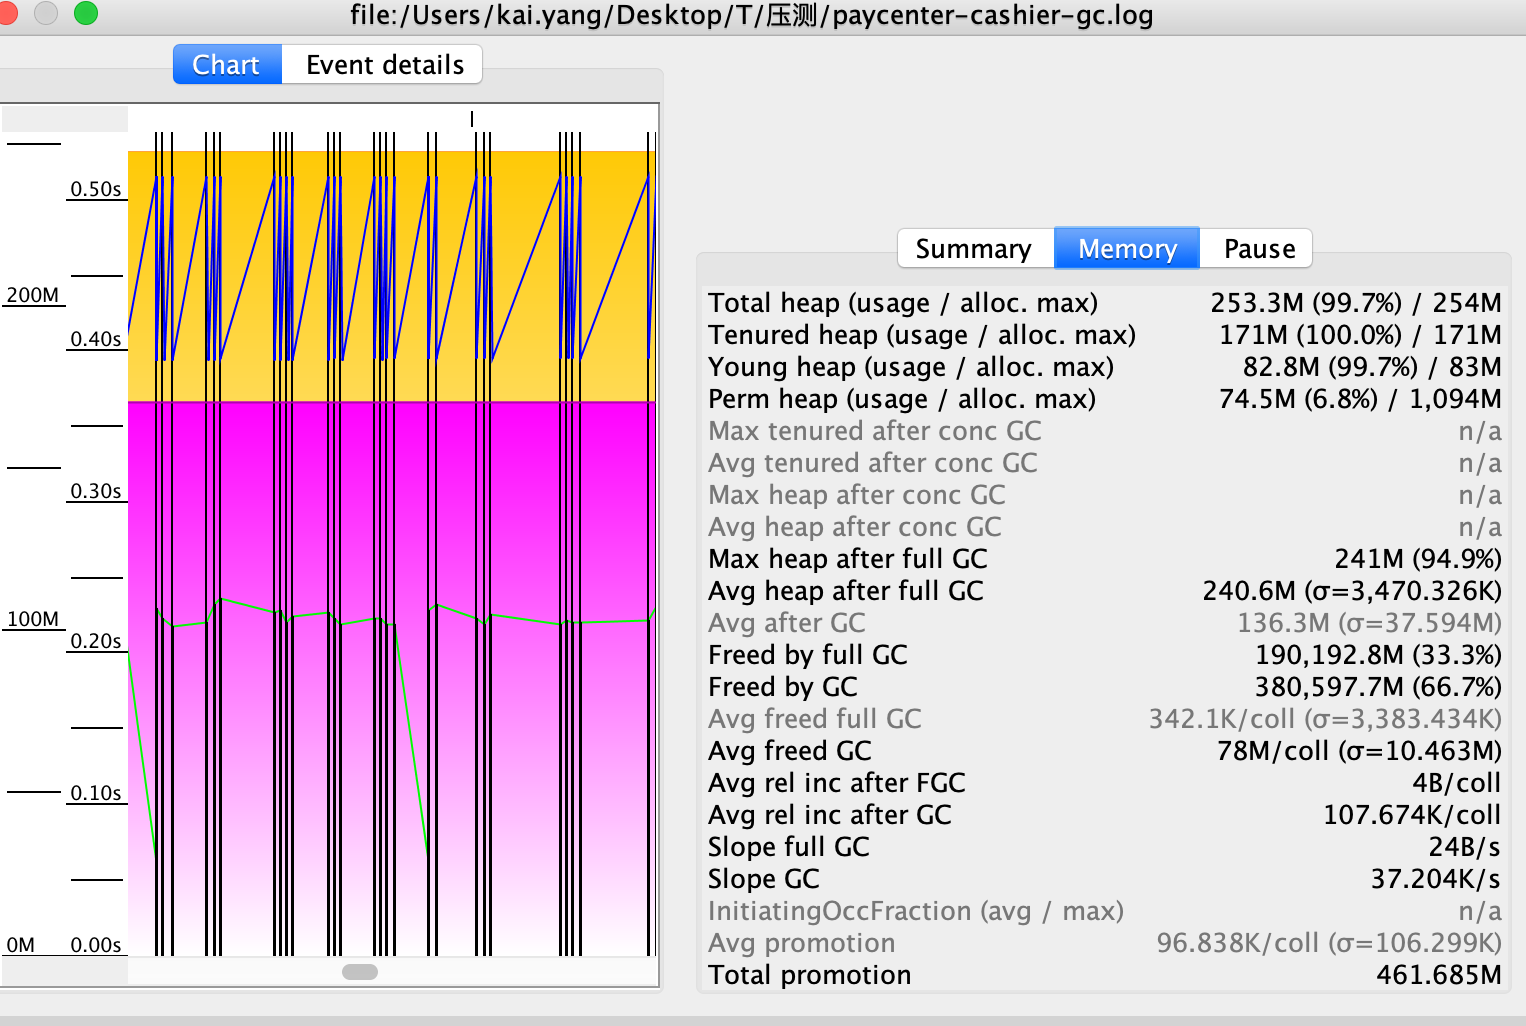Click the value '4B/coll'
Viewport: 1526px width, 1026px height.
point(1457,783)
